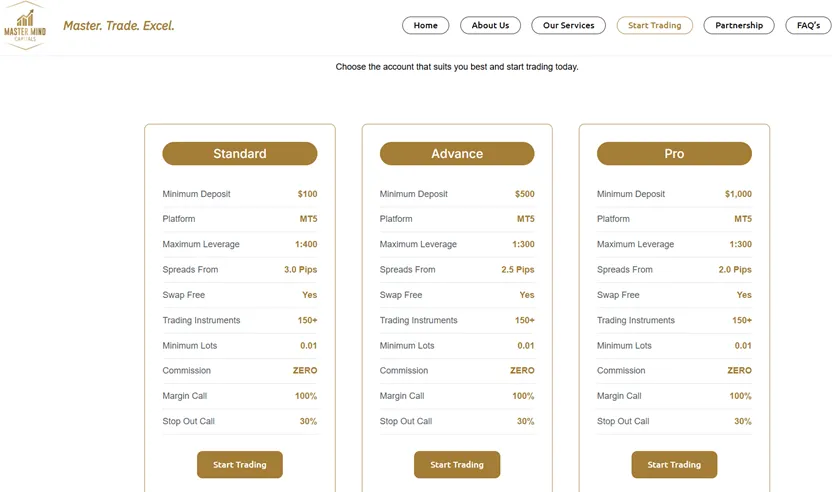The width and height of the screenshot is (832, 492).
Task: Click the Master Mind Capitals logo
Action: 25,25
